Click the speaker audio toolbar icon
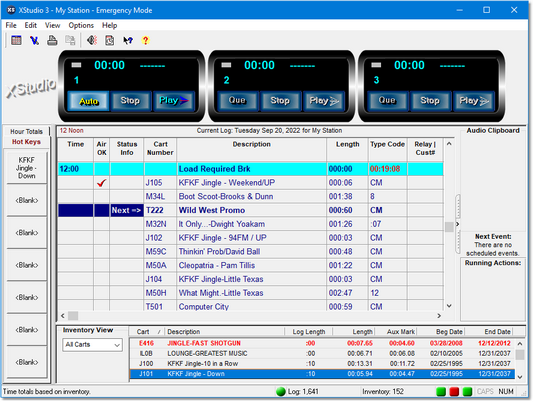 [92, 40]
